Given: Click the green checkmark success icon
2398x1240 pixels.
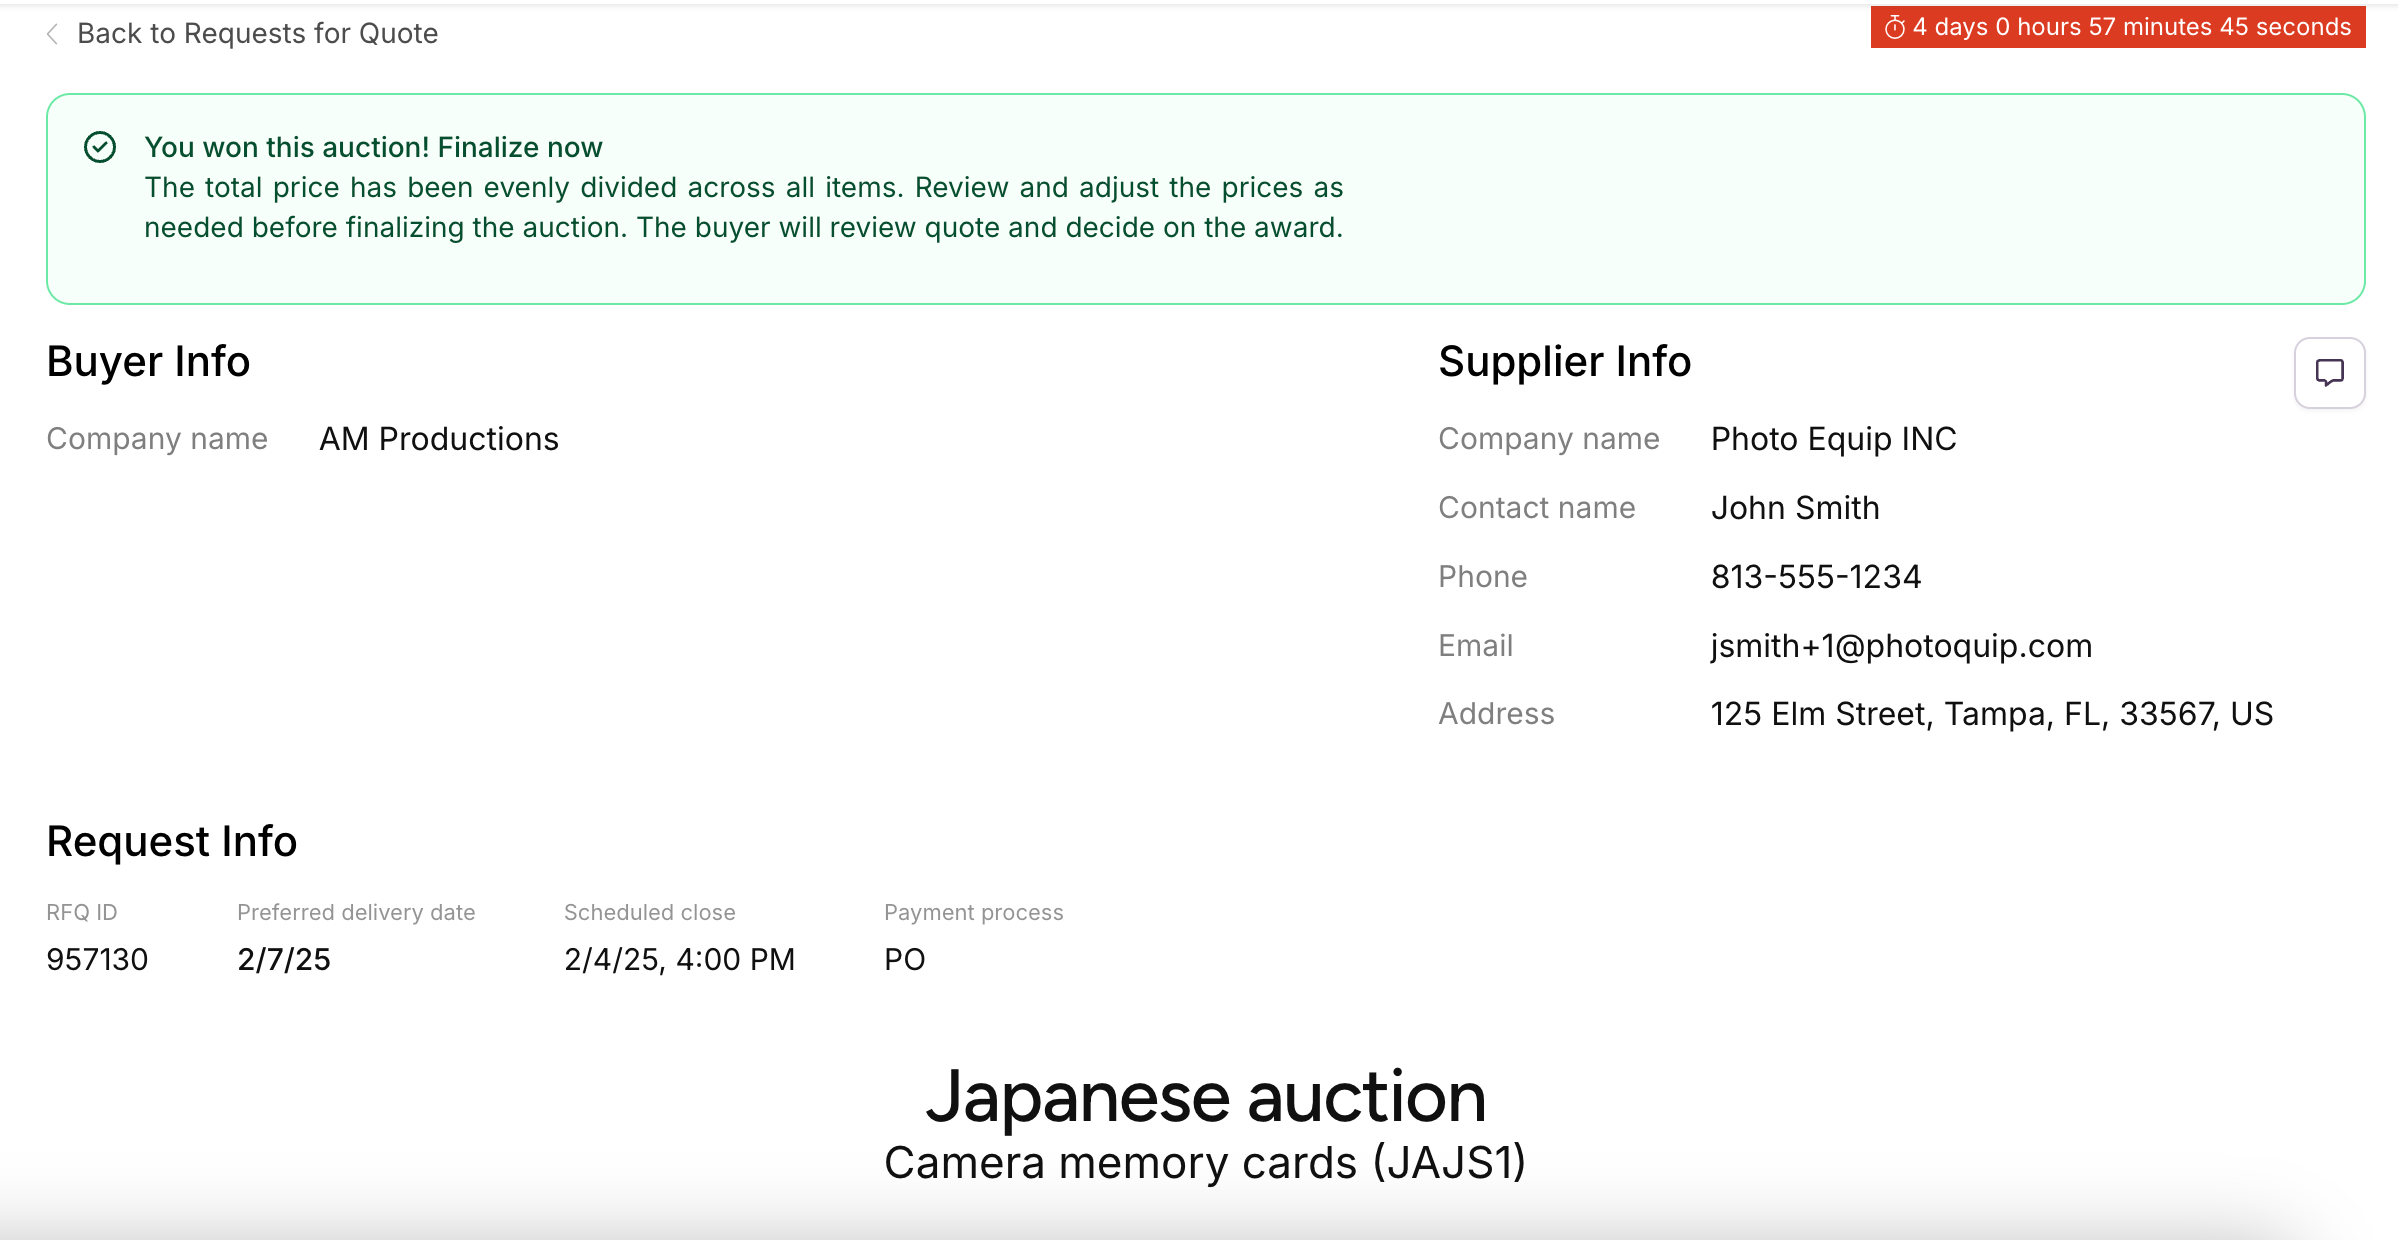Looking at the screenshot, I should point(100,147).
